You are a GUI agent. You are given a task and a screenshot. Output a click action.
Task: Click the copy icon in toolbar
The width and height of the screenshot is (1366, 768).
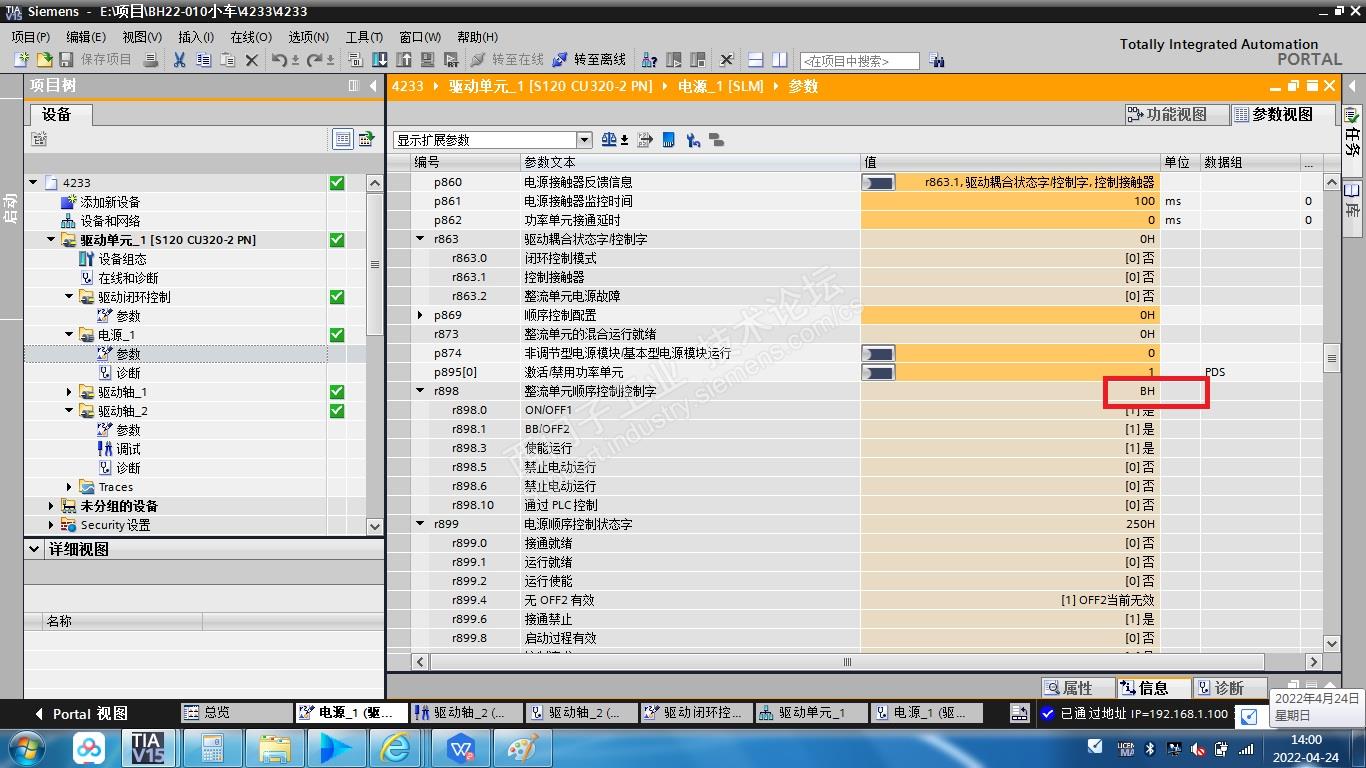pyautogui.click(x=203, y=60)
